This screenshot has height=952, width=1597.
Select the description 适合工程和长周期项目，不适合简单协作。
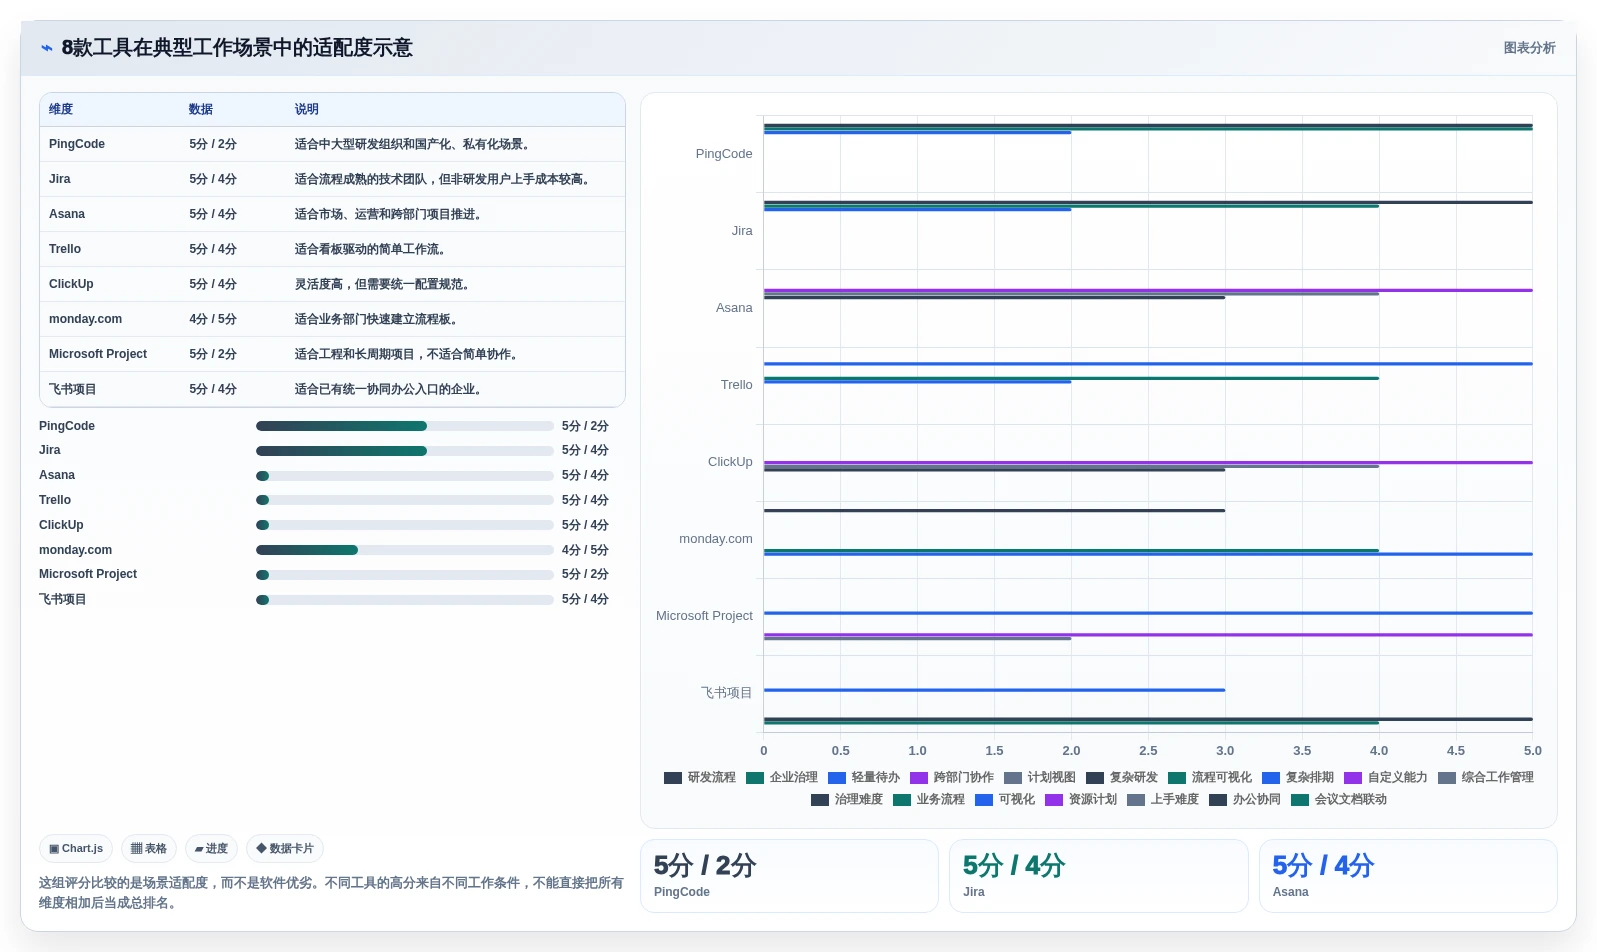(408, 354)
